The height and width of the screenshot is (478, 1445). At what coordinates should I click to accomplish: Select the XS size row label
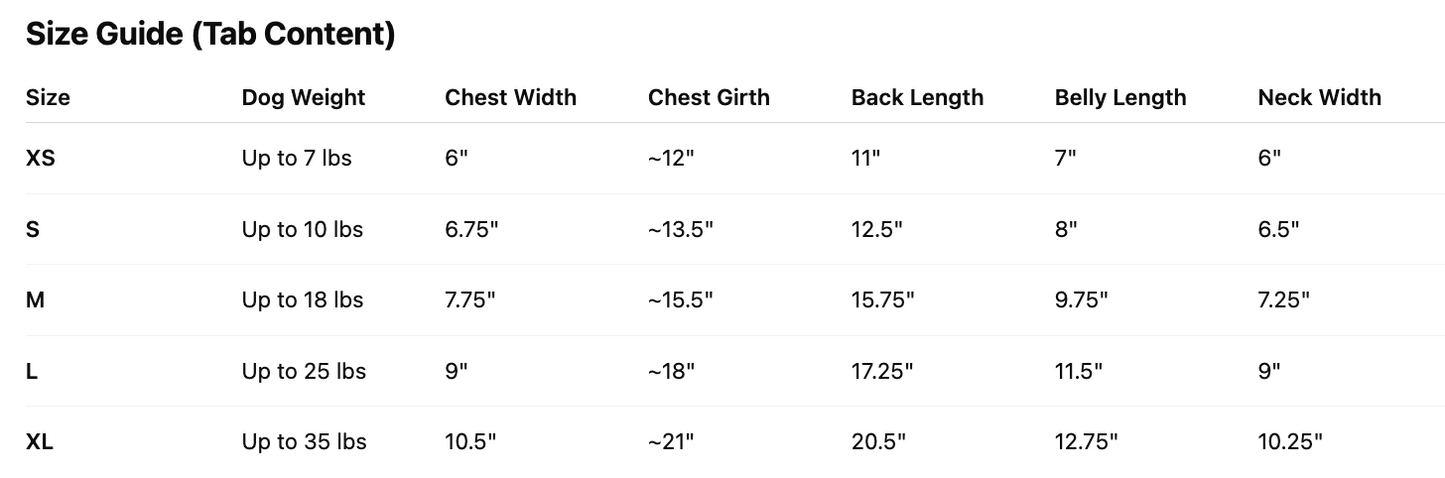click(x=40, y=158)
